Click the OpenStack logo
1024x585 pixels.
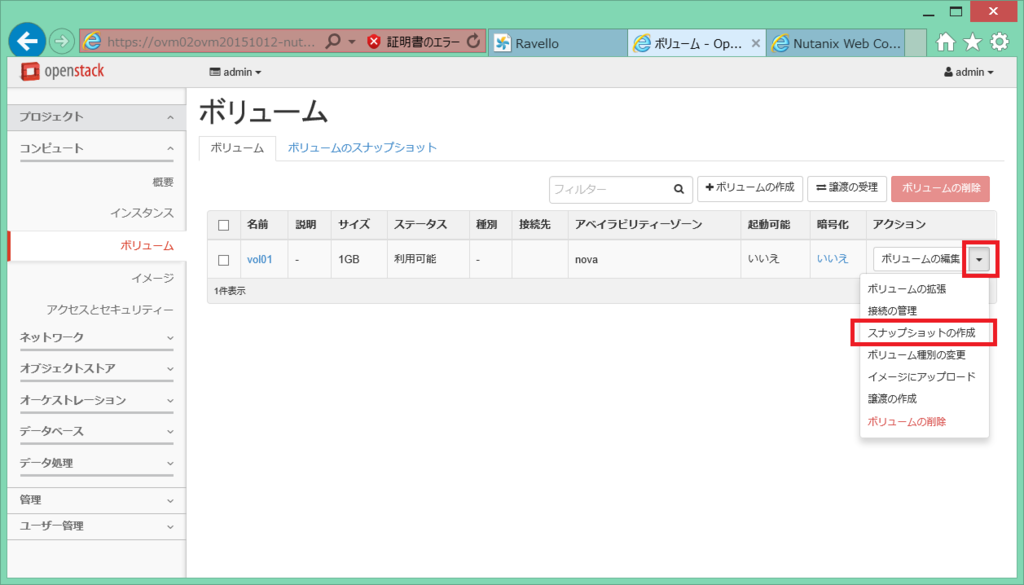pos(62,73)
